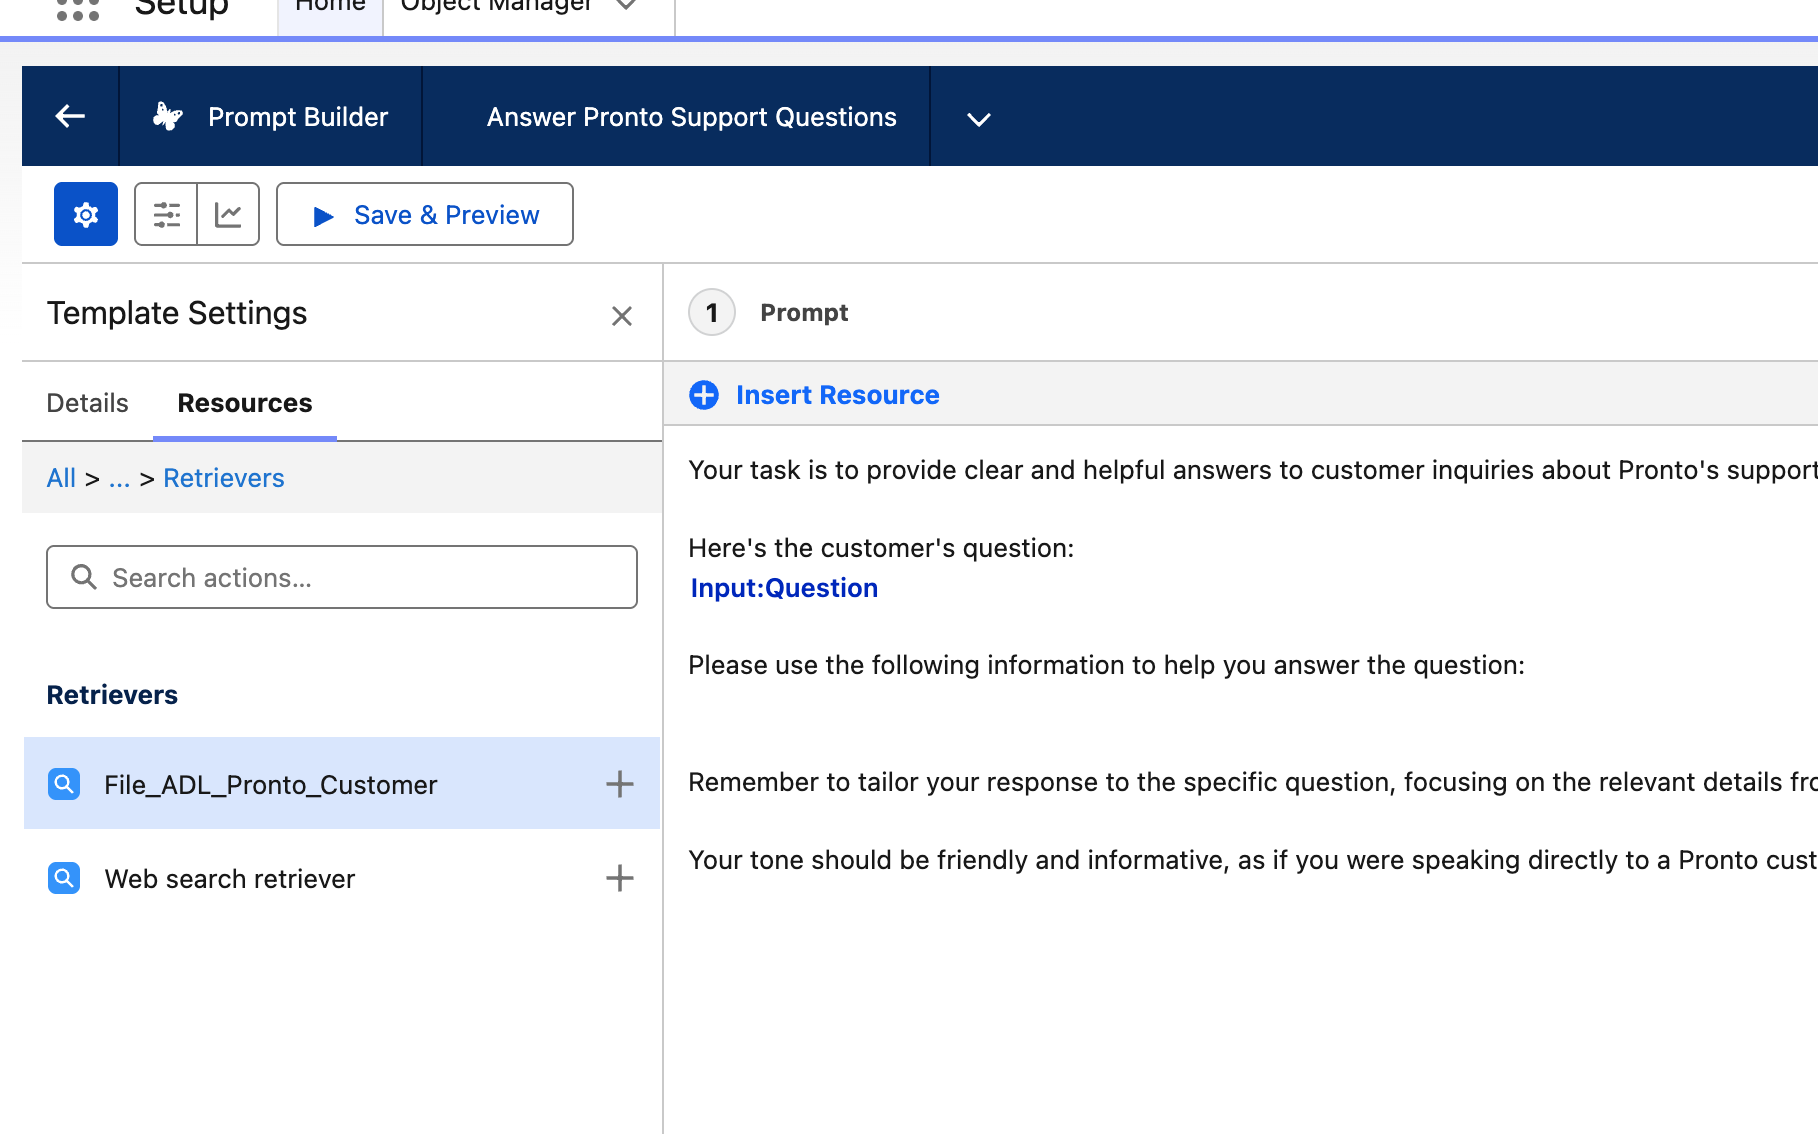
Task: Click the 'Your task is to provide' prompt line
Action: pyautogui.click(x=1252, y=470)
